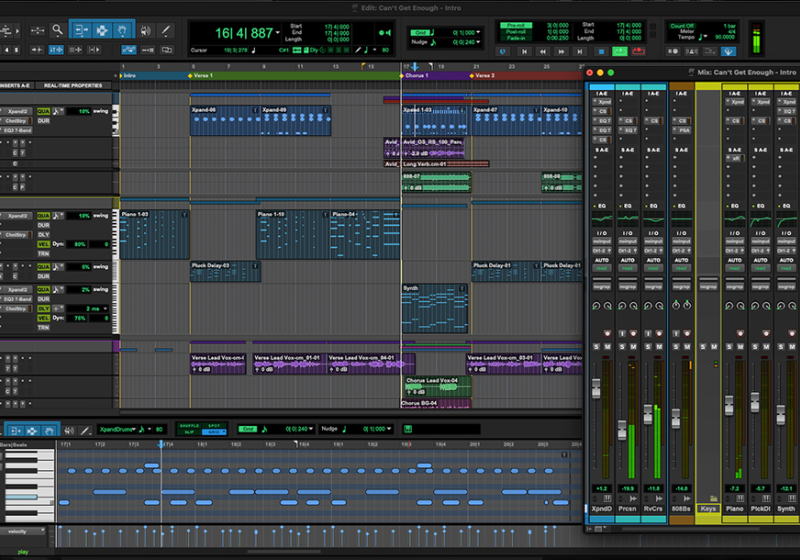Viewport: 800px width, 560px height.
Task: Click Fast Forward transport button
Action: pyautogui.click(x=562, y=52)
